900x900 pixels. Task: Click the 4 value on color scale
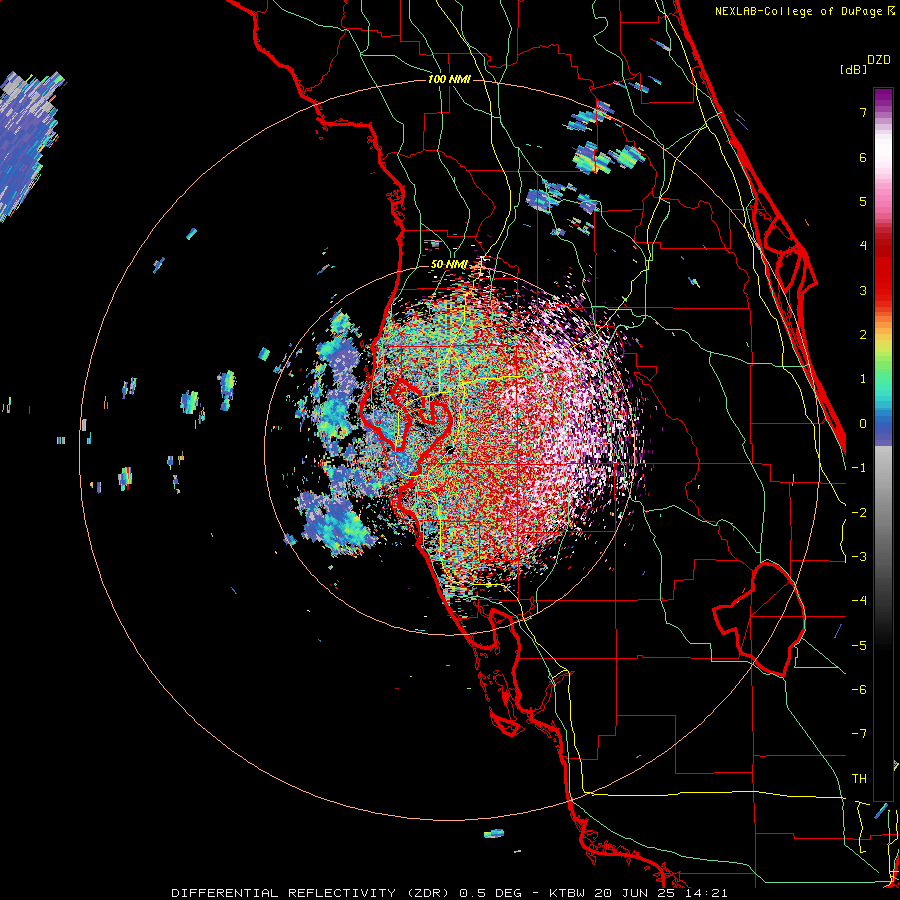[863, 246]
